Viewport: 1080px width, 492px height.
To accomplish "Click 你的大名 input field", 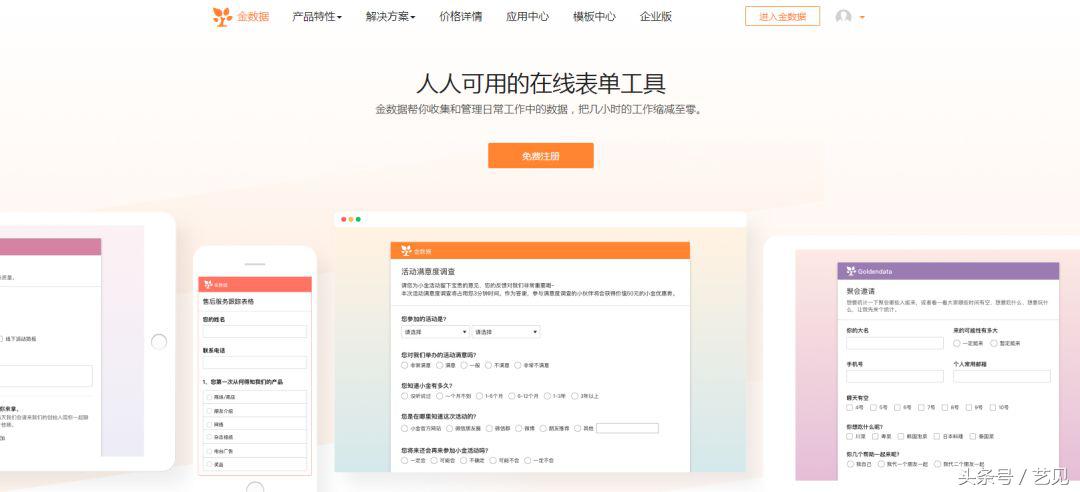I will pos(895,343).
